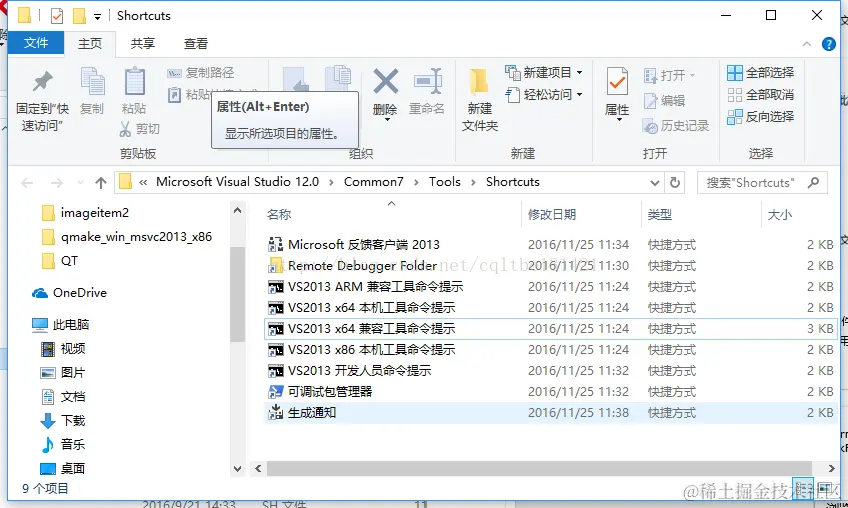This screenshot has height=508, width=848.
Task: Click Microsoft Visual Studio 12.0 breadcrumb
Action: 237,182
